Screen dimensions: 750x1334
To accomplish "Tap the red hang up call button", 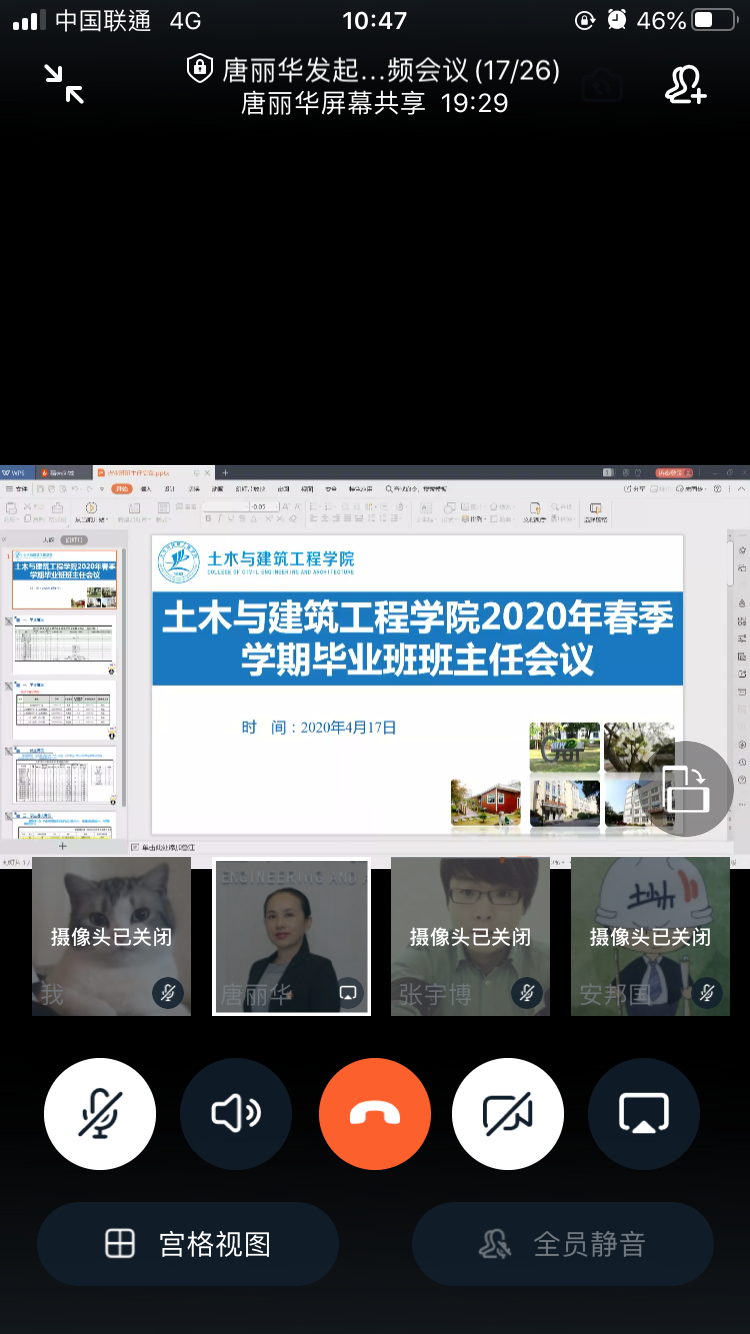I will [375, 1113].
